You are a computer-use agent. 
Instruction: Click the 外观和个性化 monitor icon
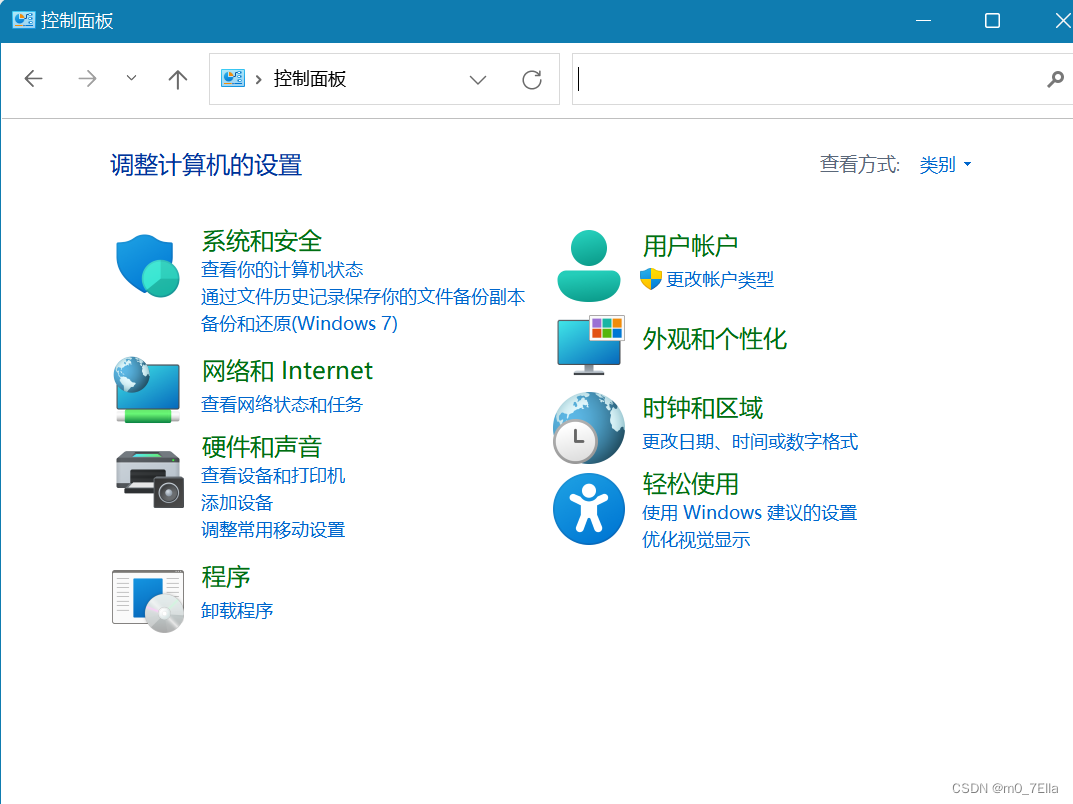coord(589,344)
